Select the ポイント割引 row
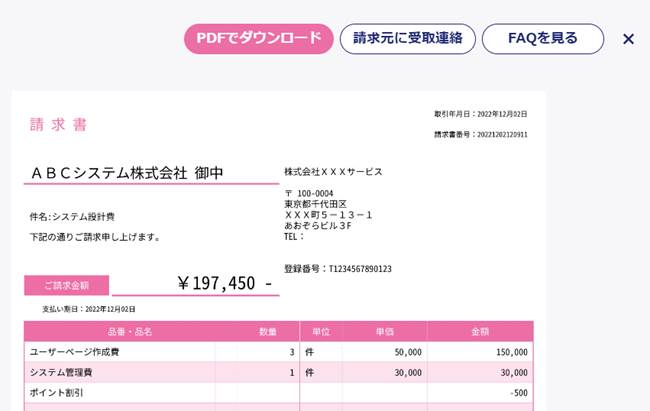 (279, 392)
